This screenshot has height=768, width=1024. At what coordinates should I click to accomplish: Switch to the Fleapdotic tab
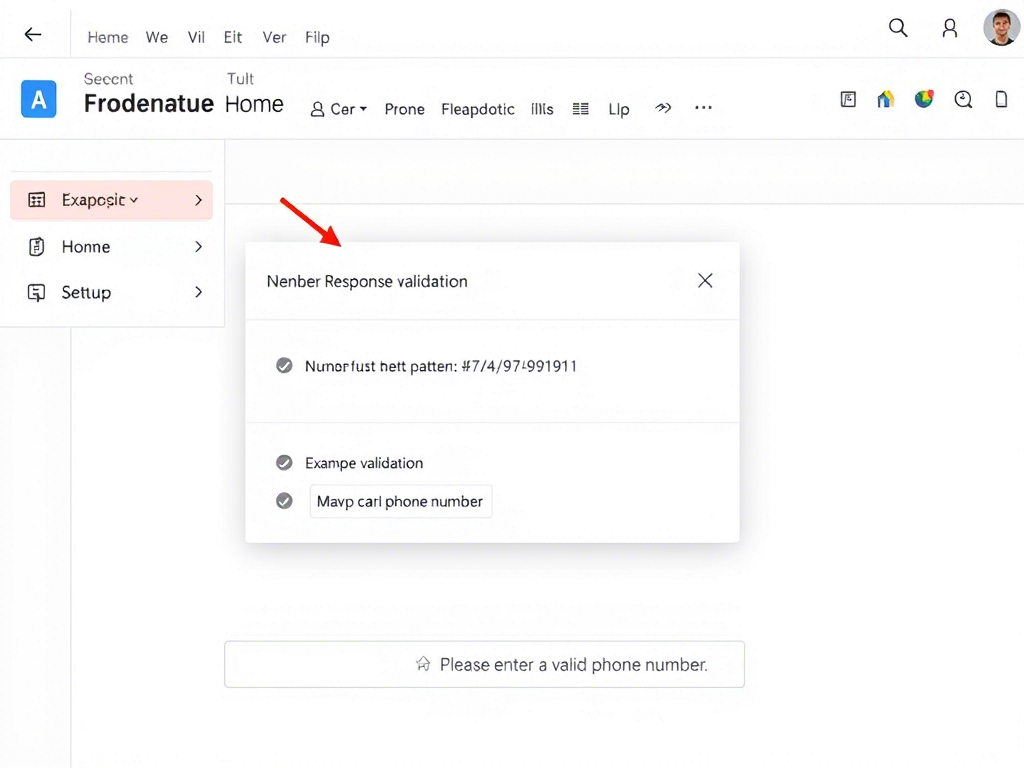(x=478, y=109)
